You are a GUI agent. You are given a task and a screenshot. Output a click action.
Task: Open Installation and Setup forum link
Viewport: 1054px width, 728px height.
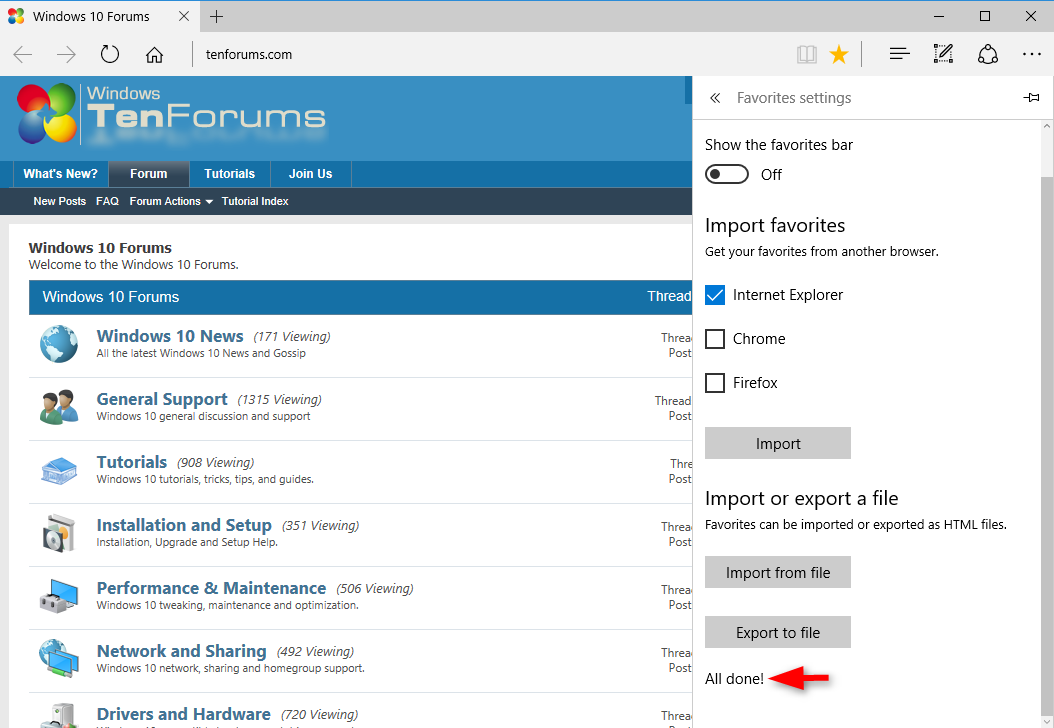(184, 525)
